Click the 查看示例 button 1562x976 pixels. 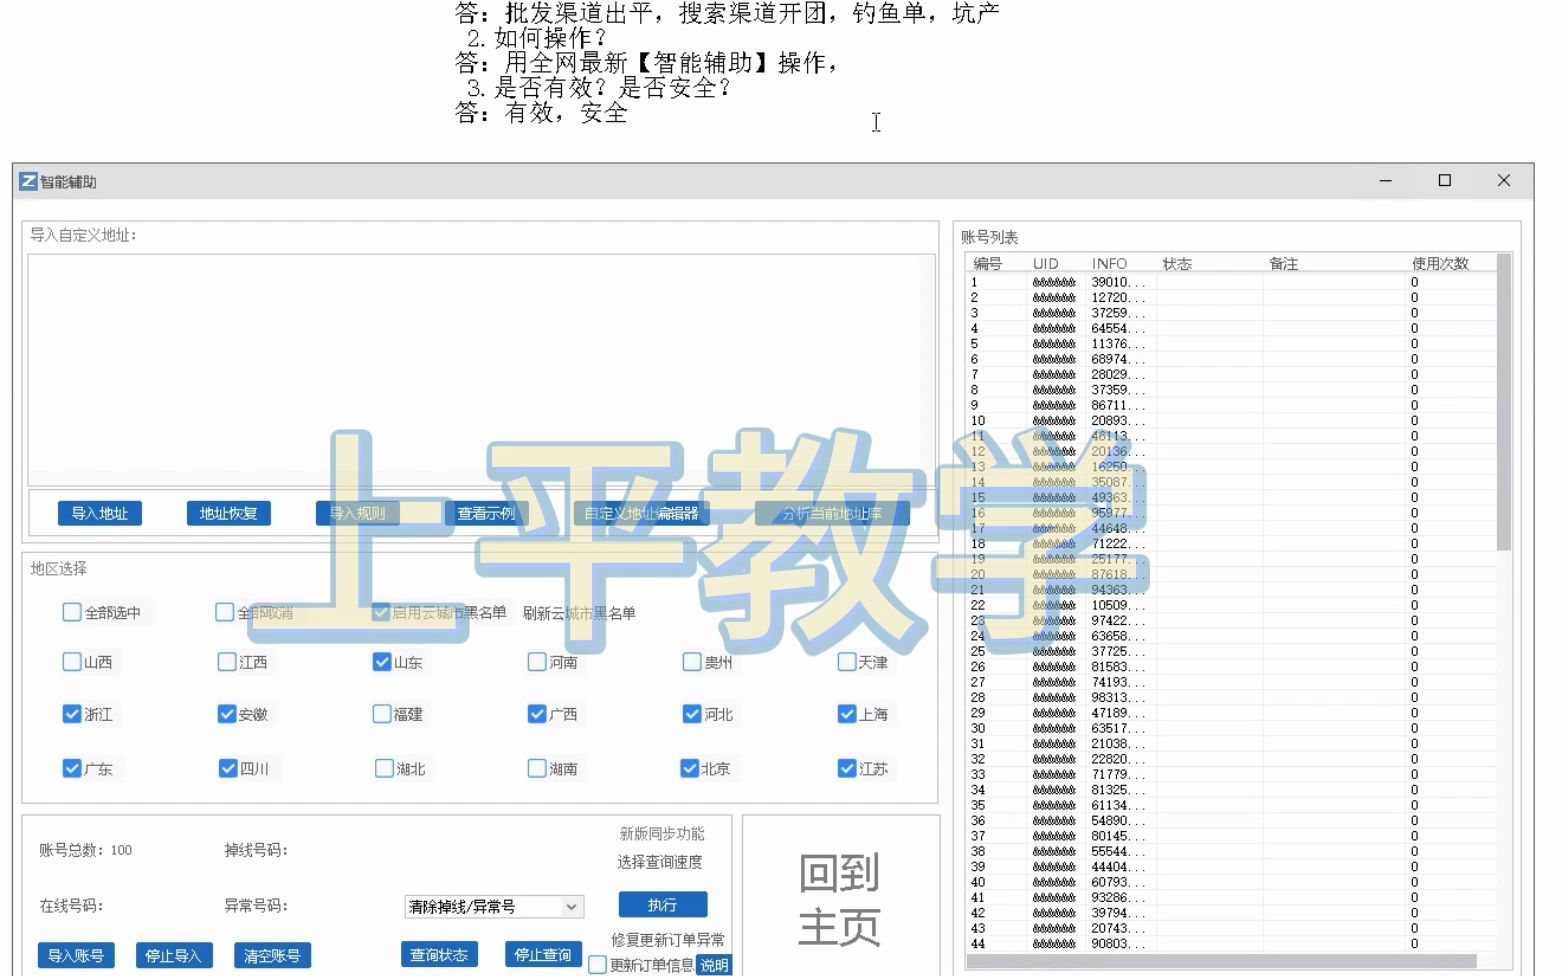486,513
